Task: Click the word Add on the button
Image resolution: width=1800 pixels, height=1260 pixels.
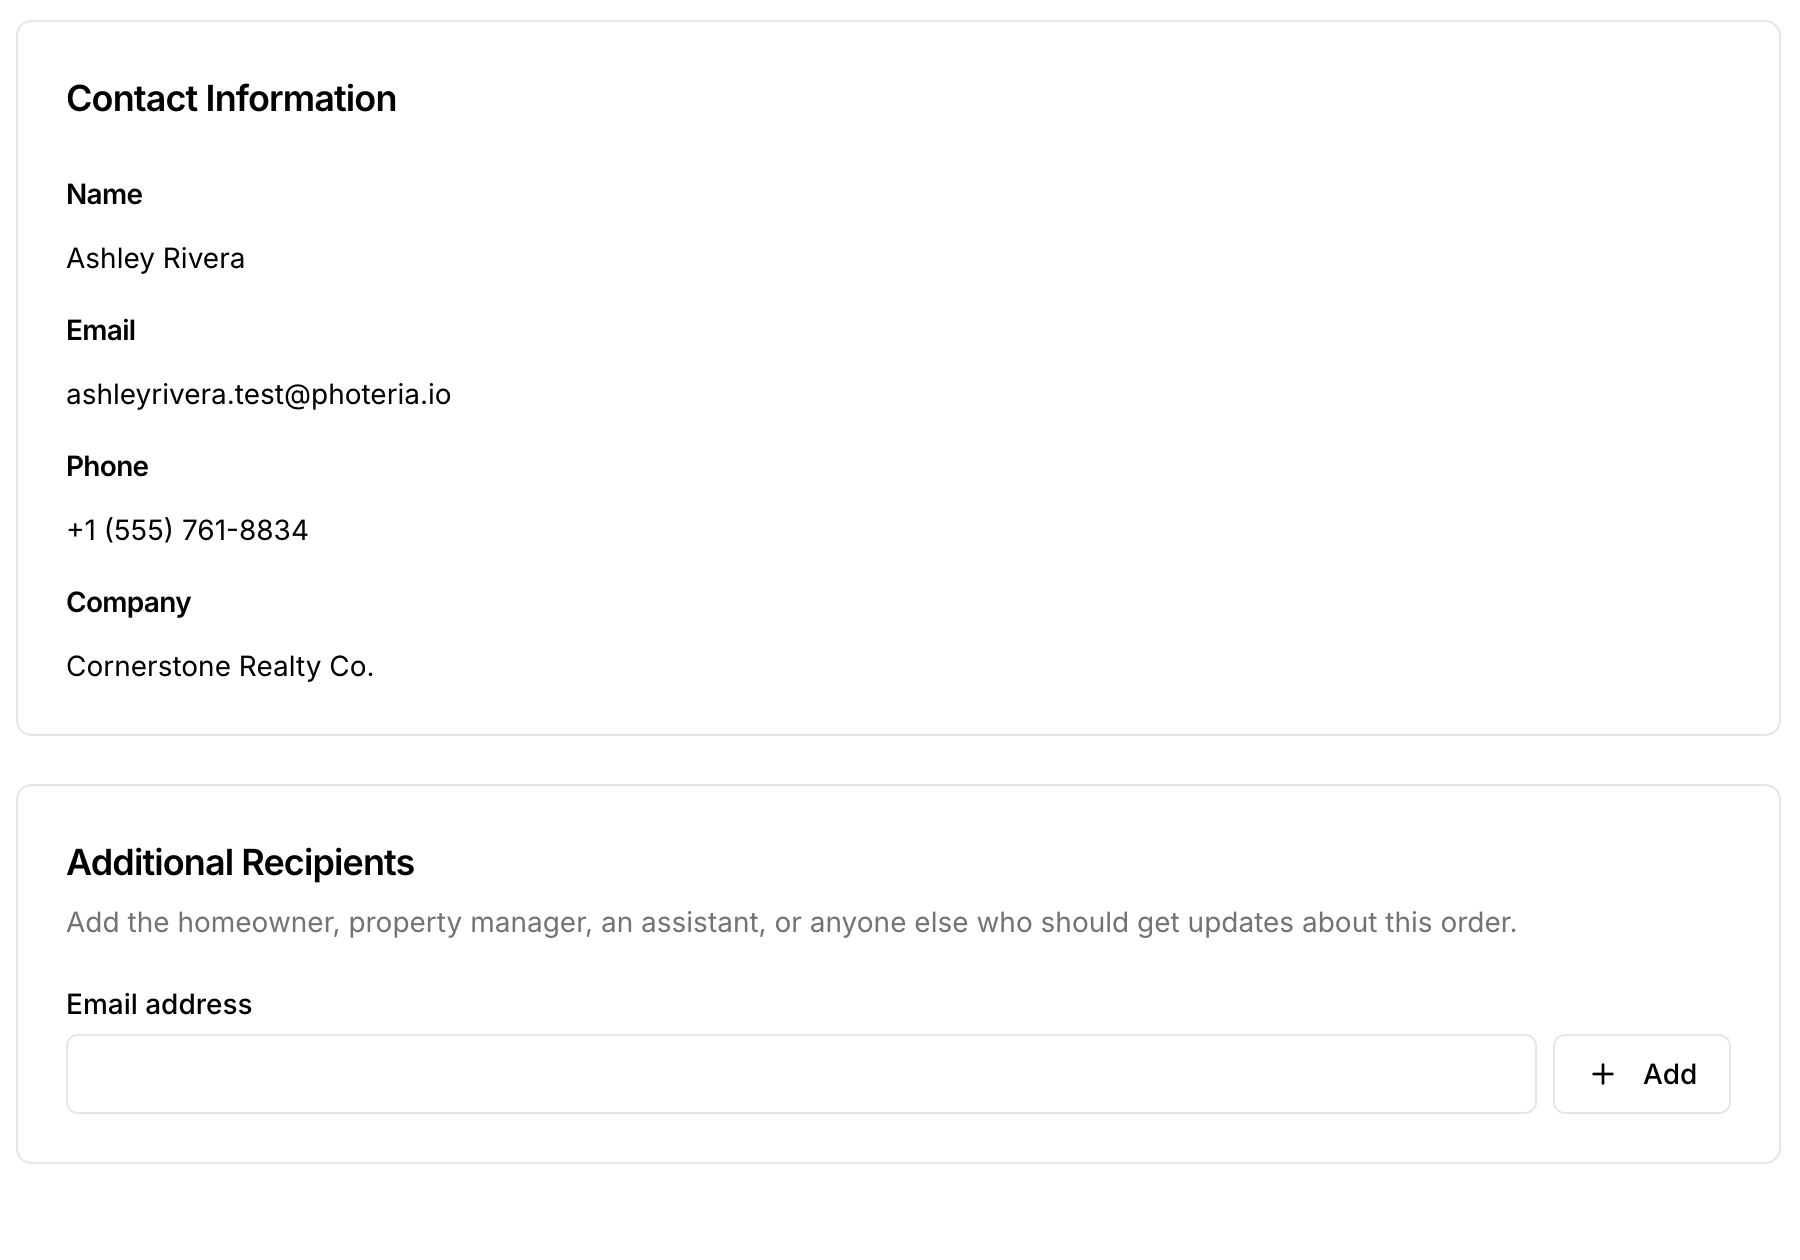Action: coord(1669,1074)
